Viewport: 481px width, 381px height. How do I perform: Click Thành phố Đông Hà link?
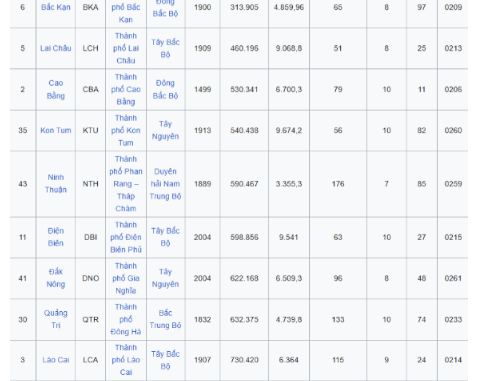coord(126,319)
